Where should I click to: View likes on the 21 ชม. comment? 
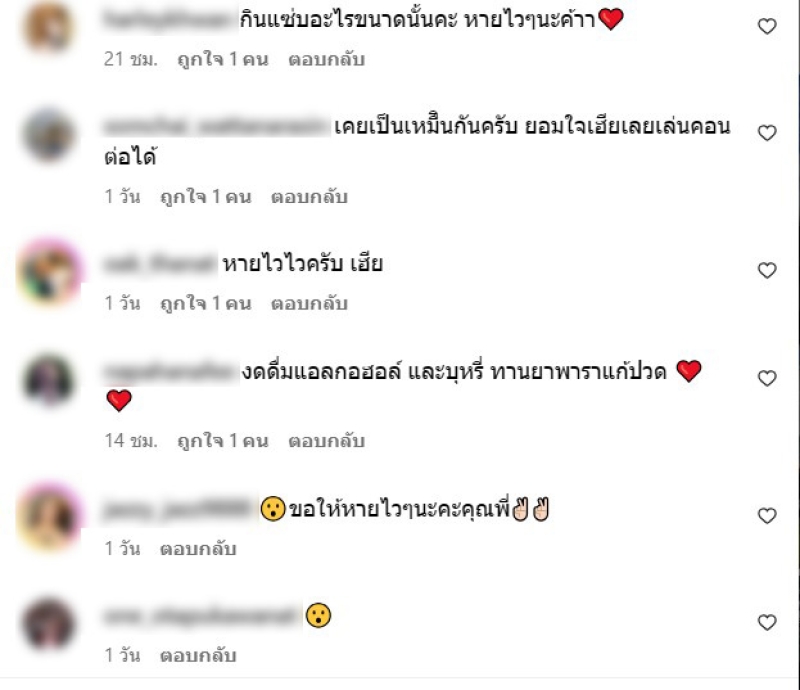(x=222, y=59)
